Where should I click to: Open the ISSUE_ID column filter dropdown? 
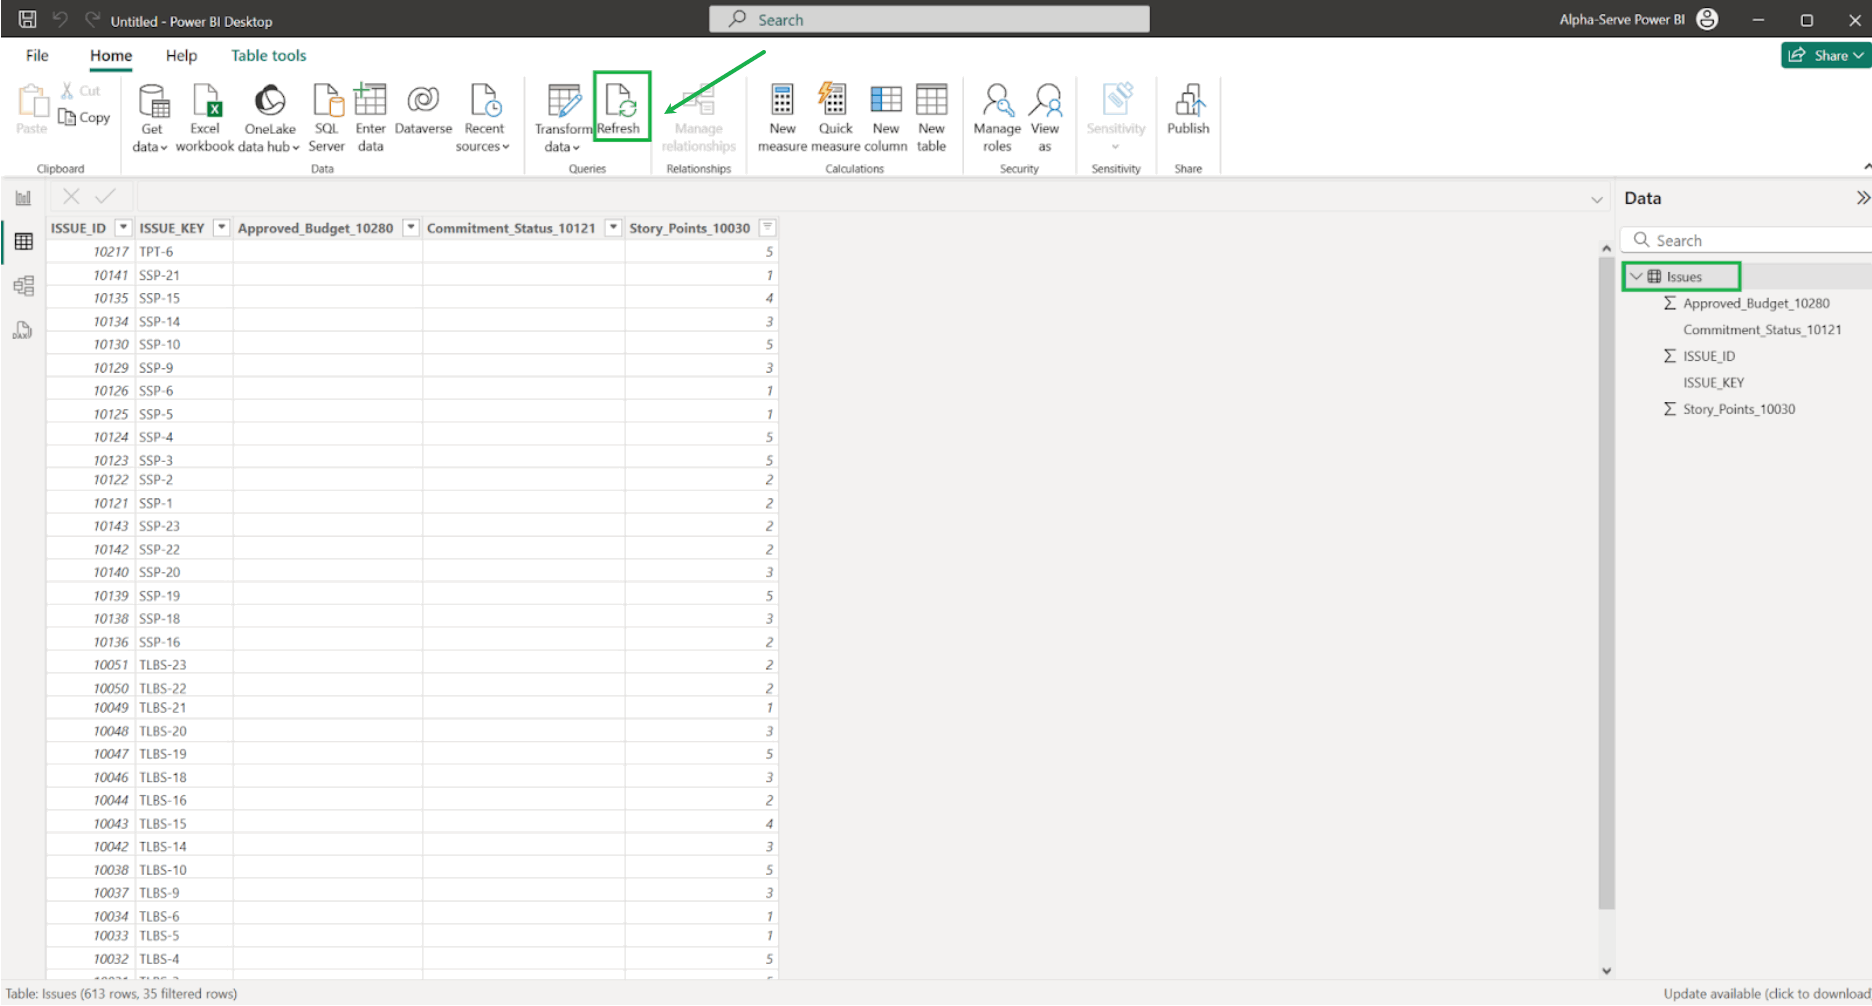pos(123,228)
